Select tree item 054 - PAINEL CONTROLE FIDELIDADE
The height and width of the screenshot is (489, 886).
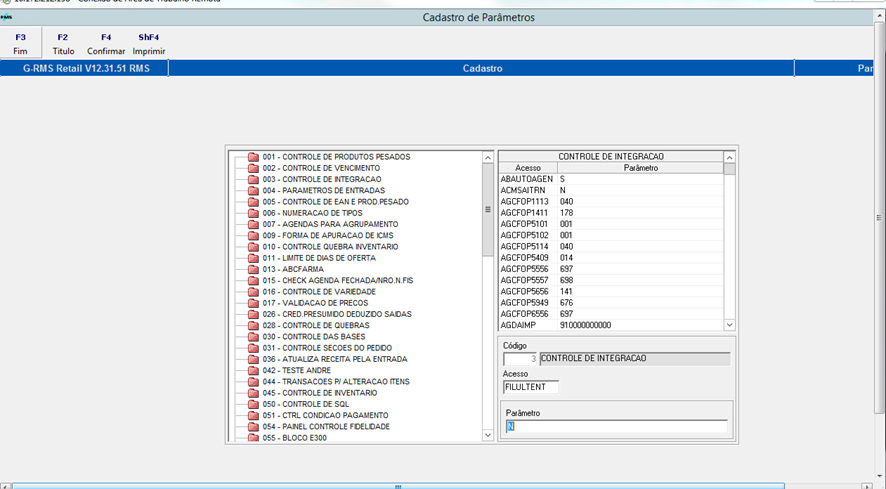[x=326, y=426]
